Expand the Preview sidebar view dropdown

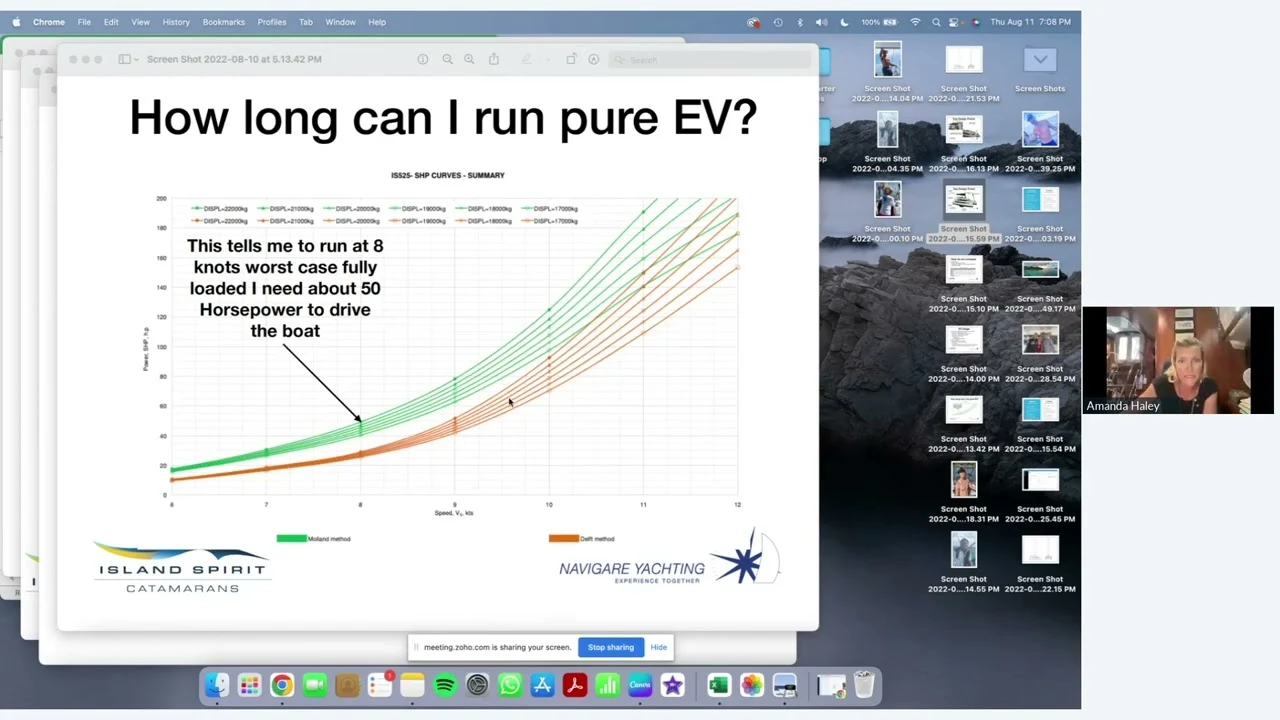click(x=127, y=60)
